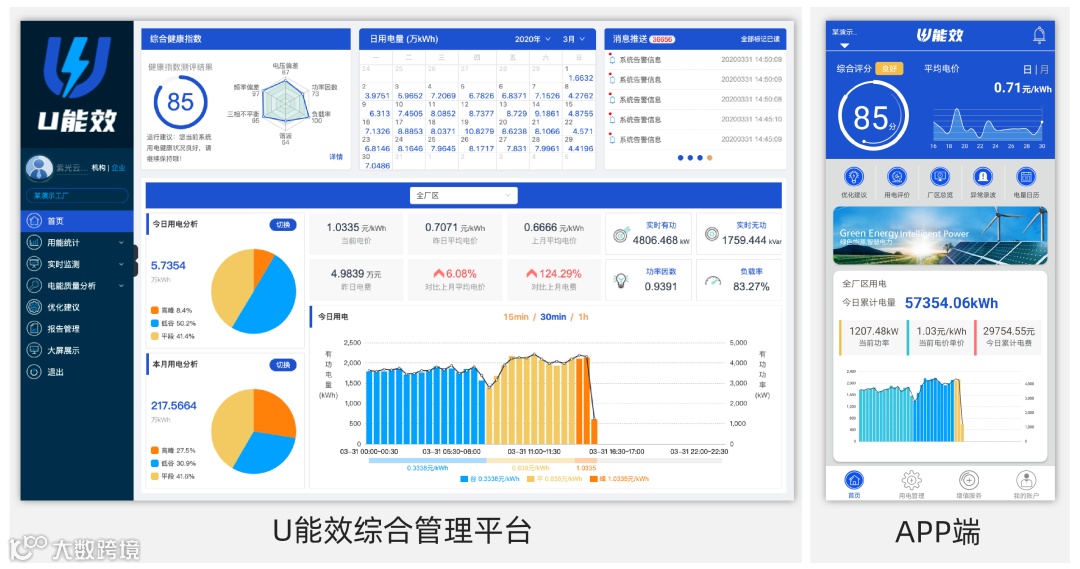The height and width of the screenshot is (569, 1080).
Task: Open 厂区总览 icon in the APP
Action: (939, 176)
